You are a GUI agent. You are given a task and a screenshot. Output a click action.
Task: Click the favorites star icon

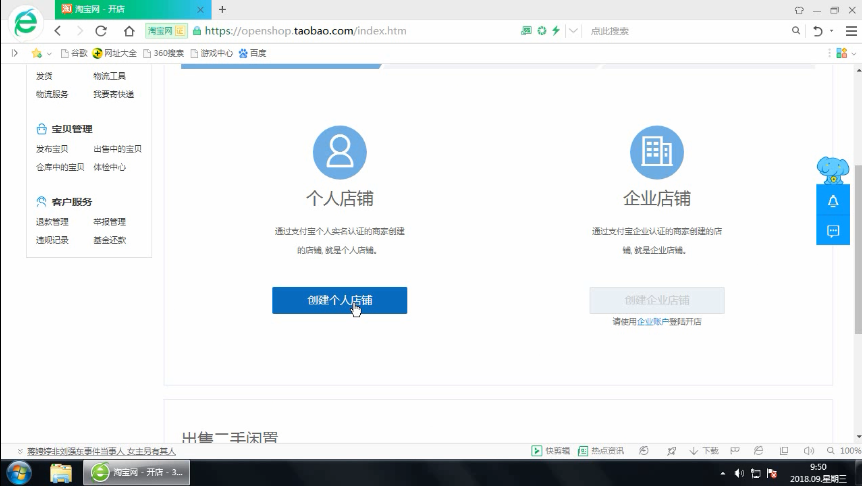37,53
